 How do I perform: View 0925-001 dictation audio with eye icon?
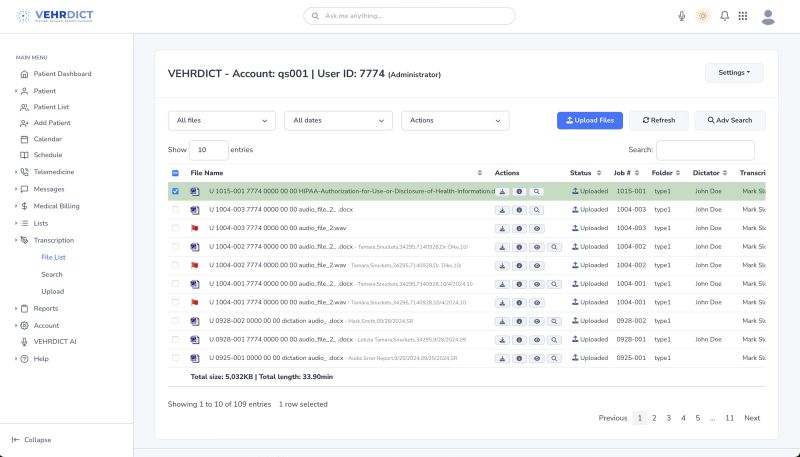click(x=536, y=359)
